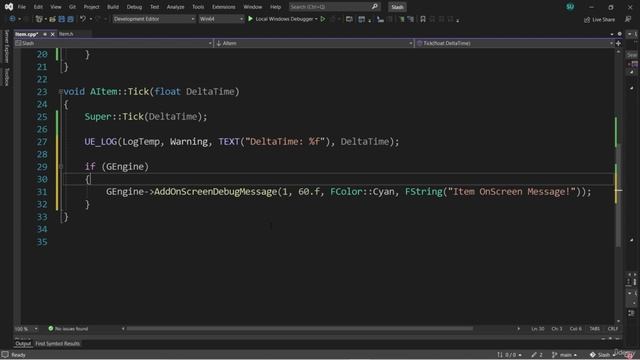Click the 0 / 0 push-pull indicator
This screenshot has width=640, height=360.
click(509, 355)
